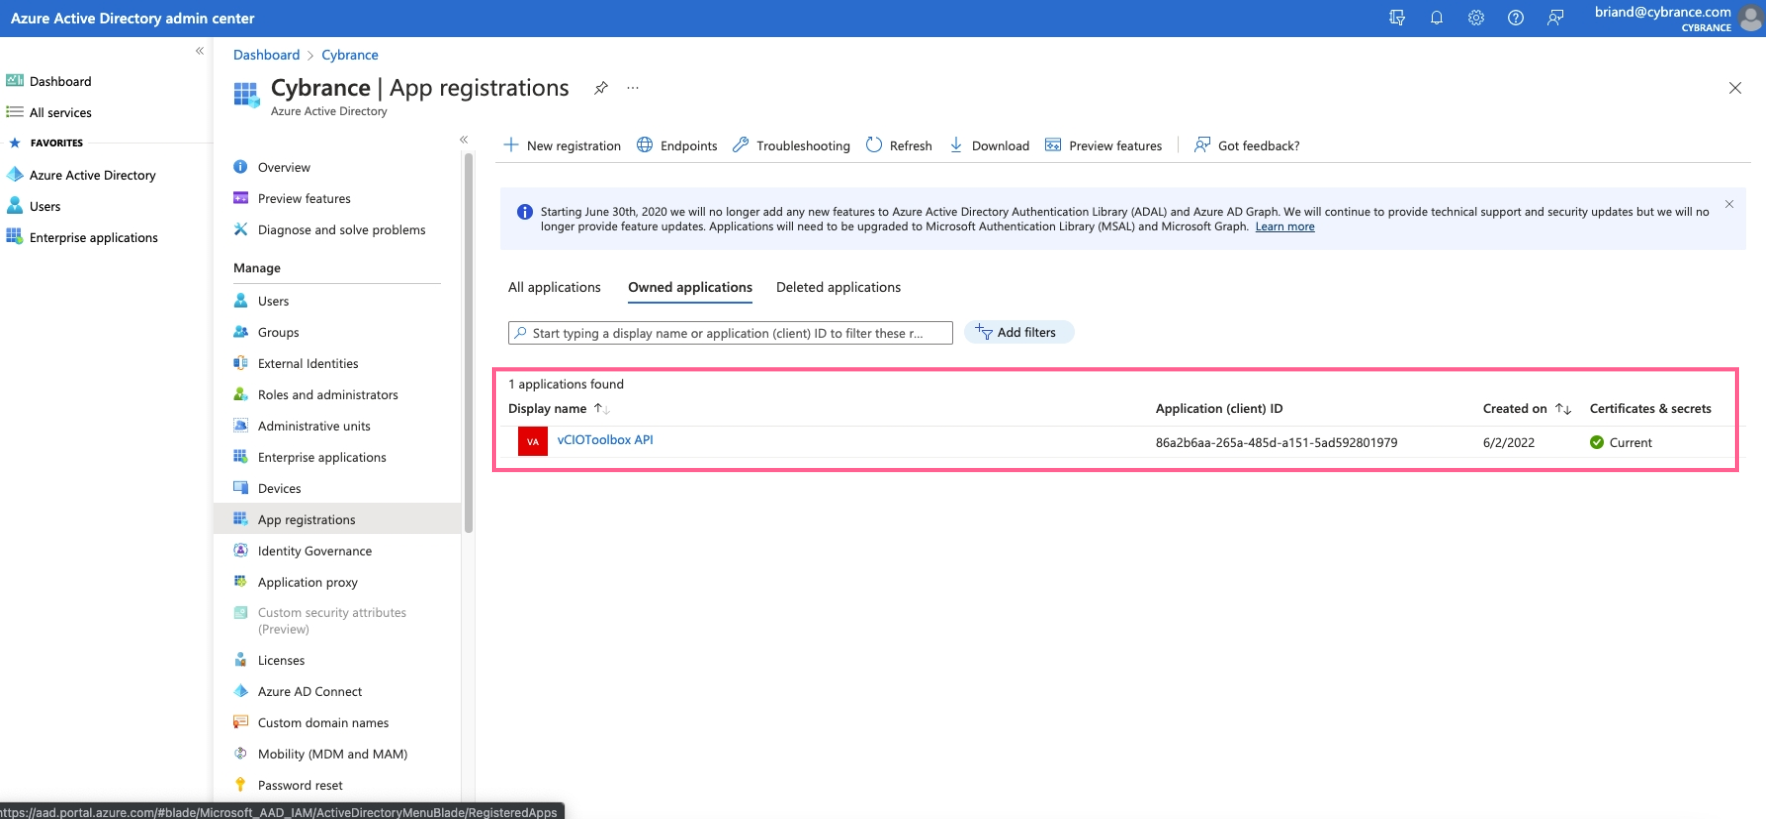This screenshot has height=819, width=1766.
Task: Select the Owned applications tab
Action: (x=690, y=287)
